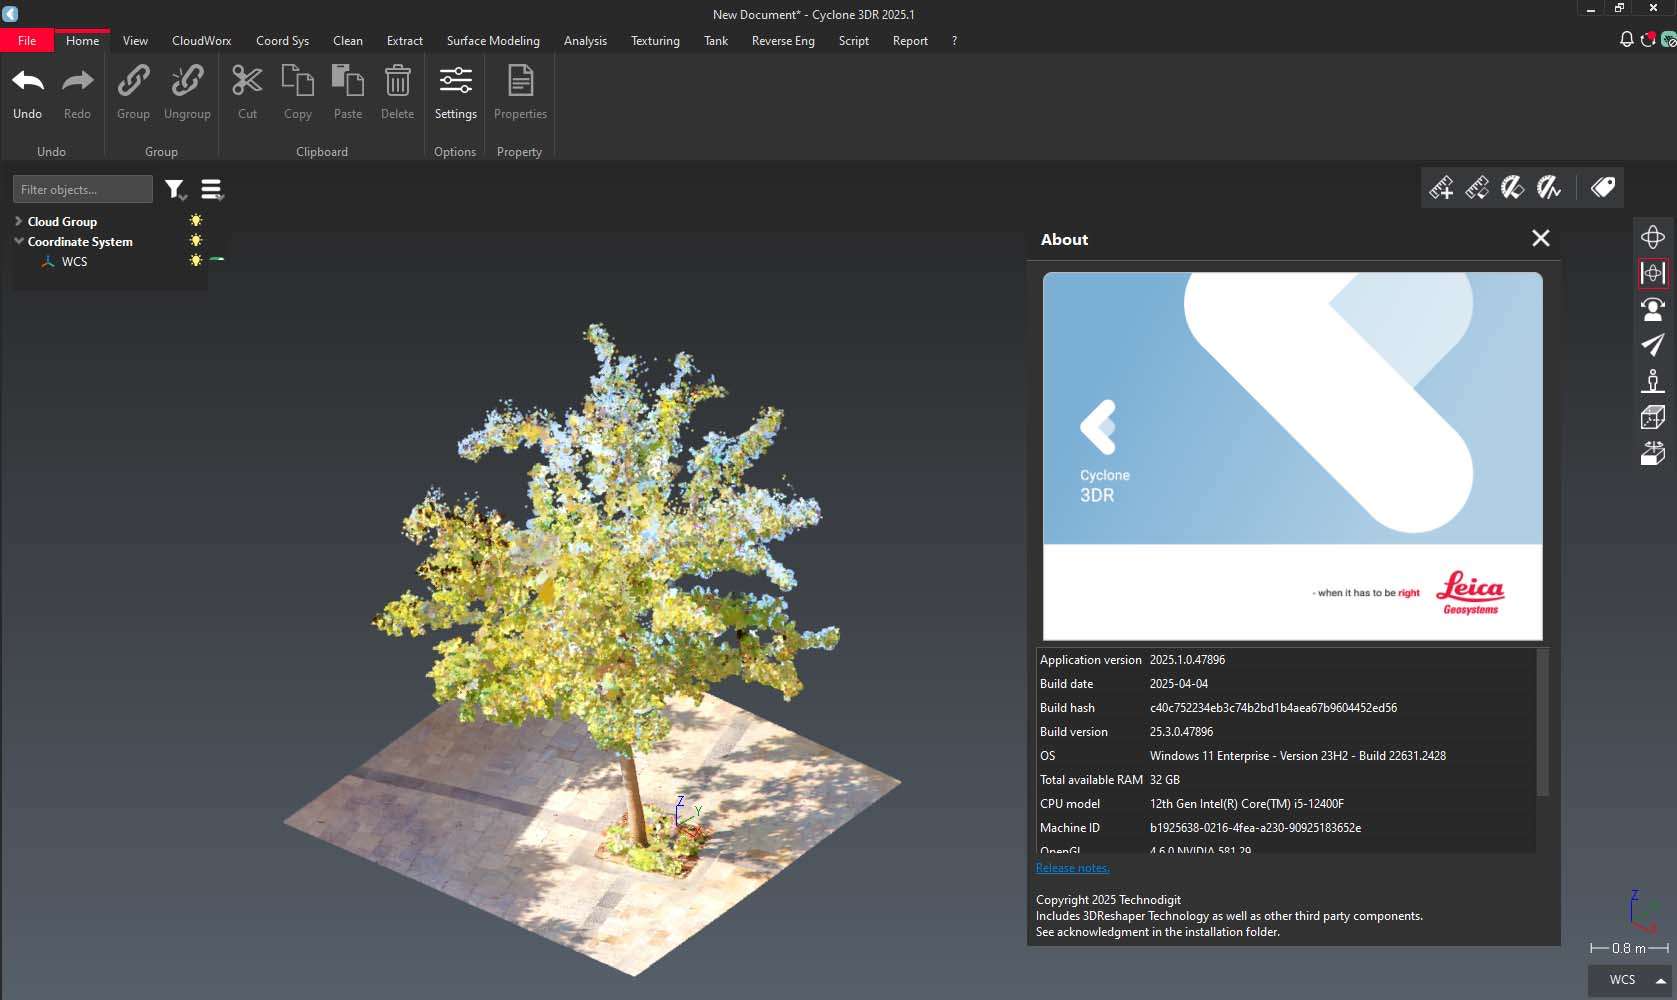
Task: Click the Filter objects search field
Action: point(82,189)
